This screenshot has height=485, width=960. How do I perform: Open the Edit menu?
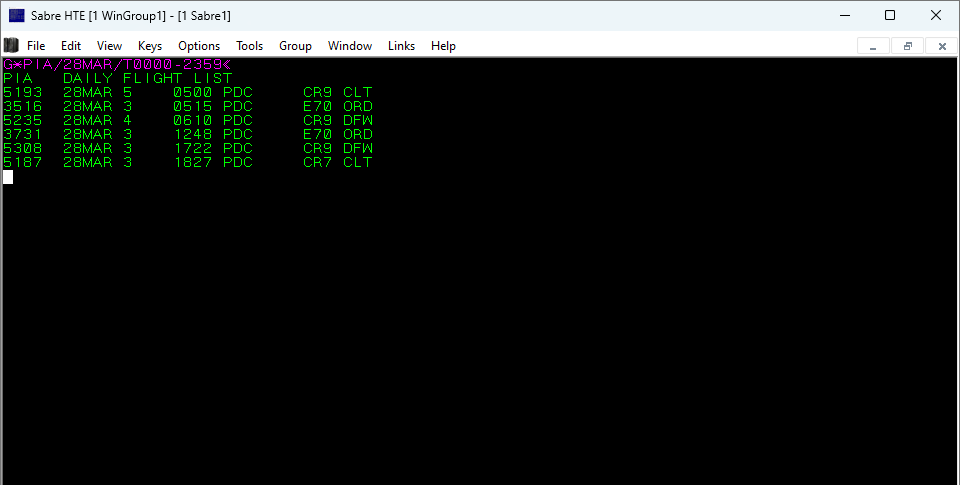pos(71,46)
